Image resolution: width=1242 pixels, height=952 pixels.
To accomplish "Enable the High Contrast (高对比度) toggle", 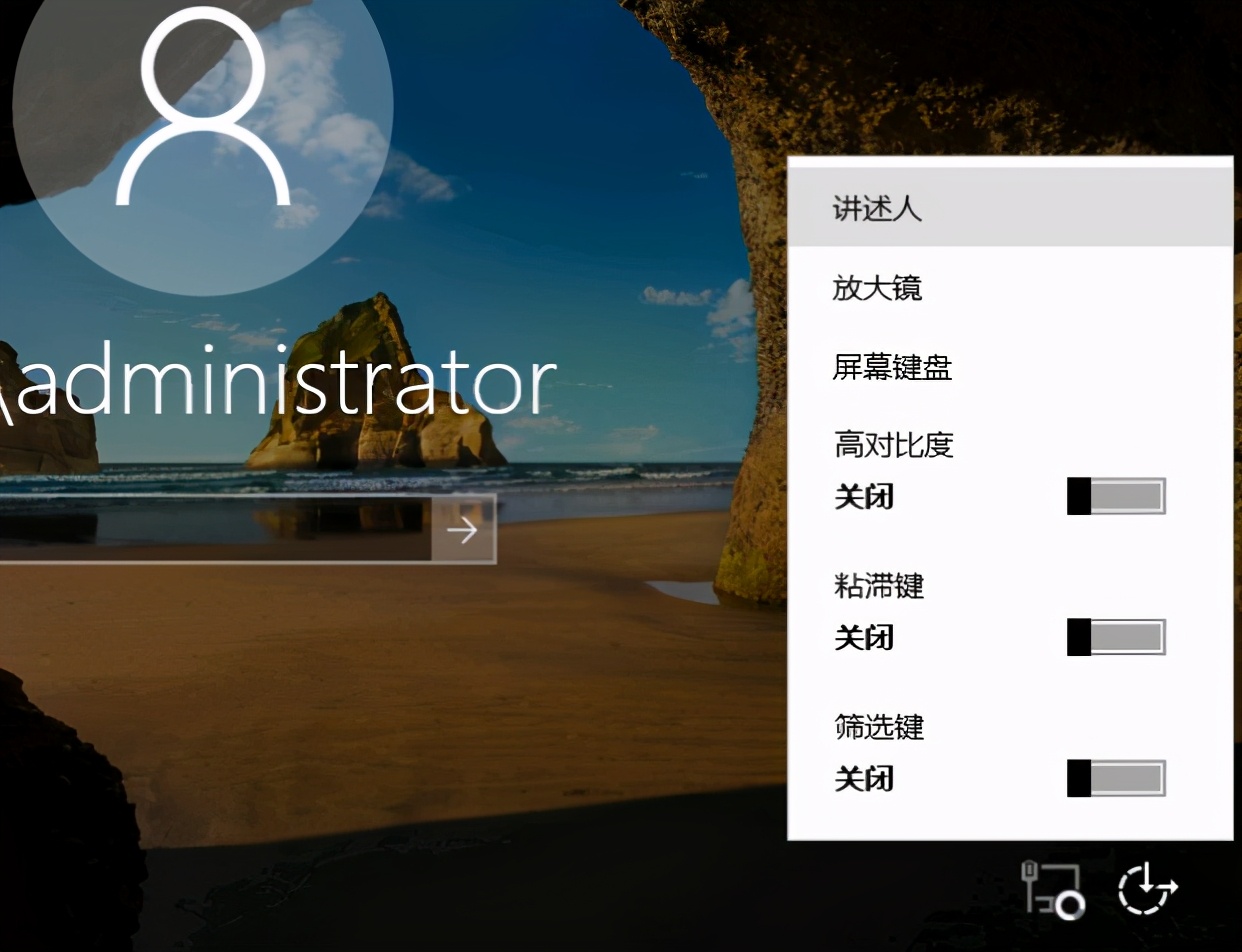I will [x=1116, y=496].
